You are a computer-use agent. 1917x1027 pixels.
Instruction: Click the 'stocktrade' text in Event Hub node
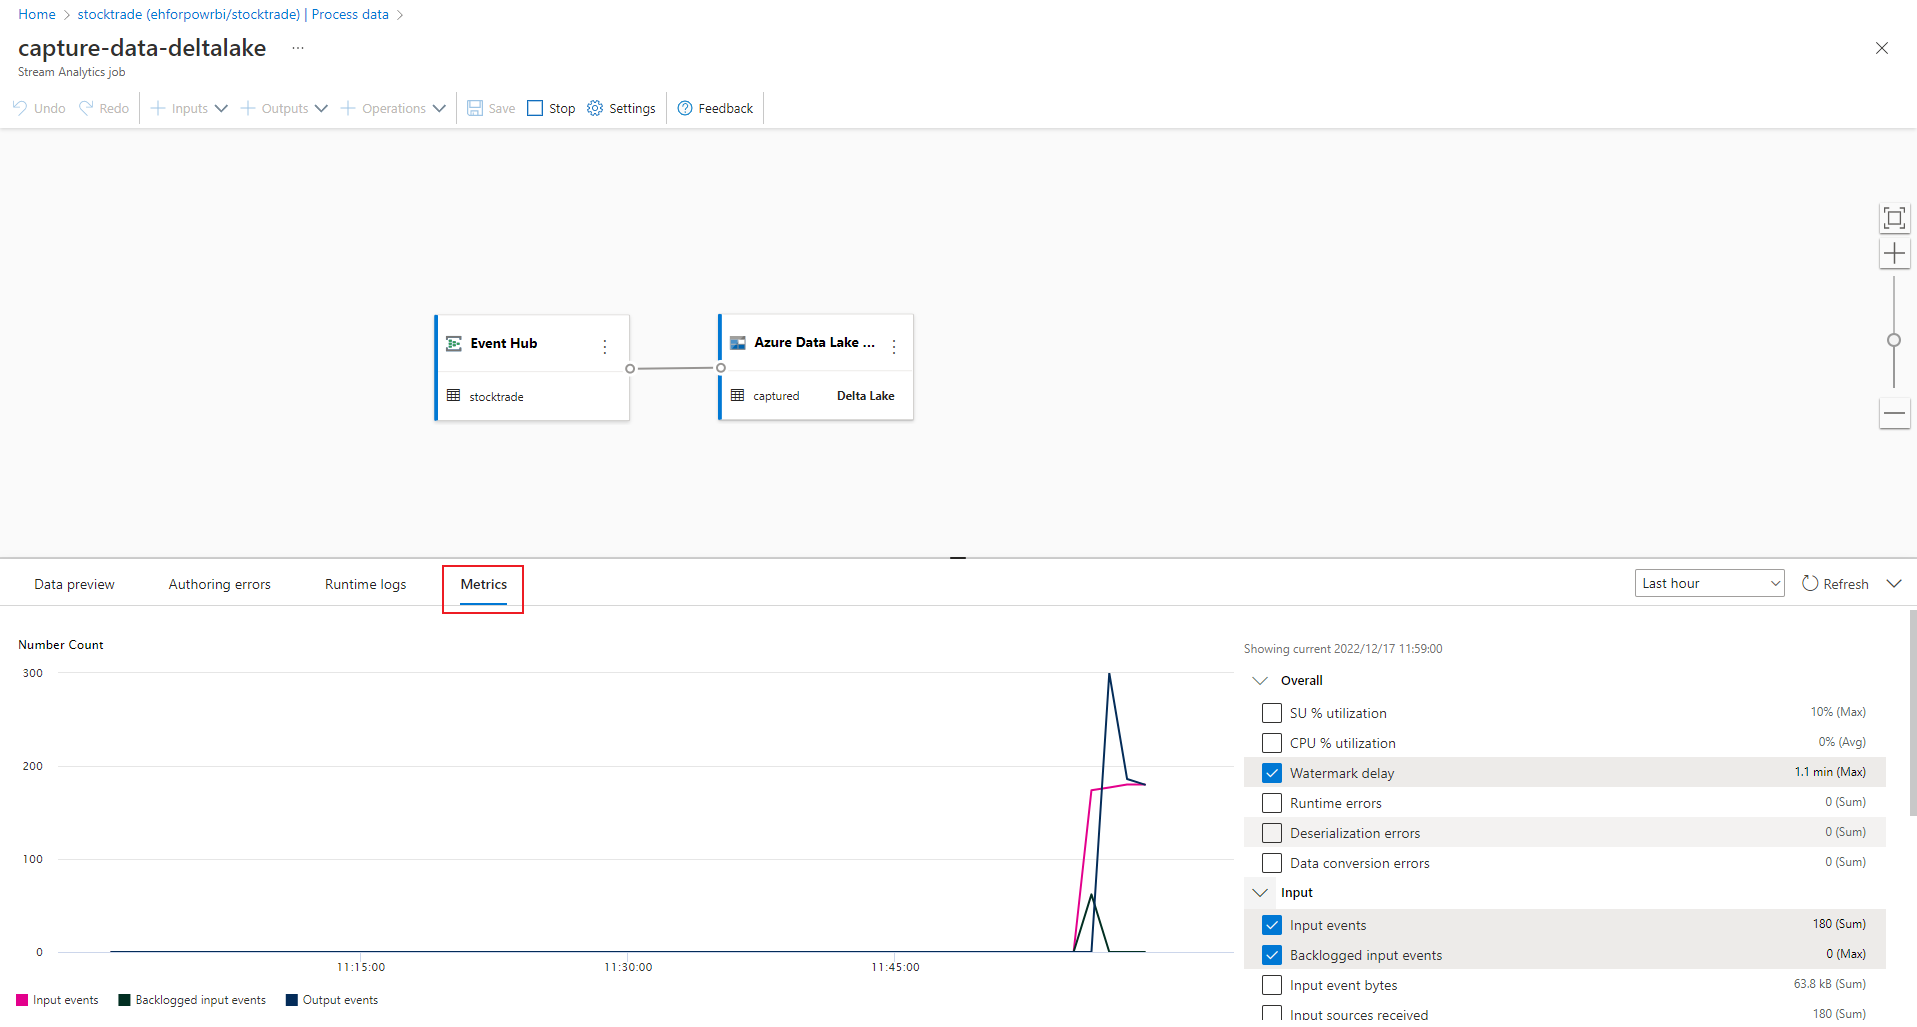tap(496, 397)
